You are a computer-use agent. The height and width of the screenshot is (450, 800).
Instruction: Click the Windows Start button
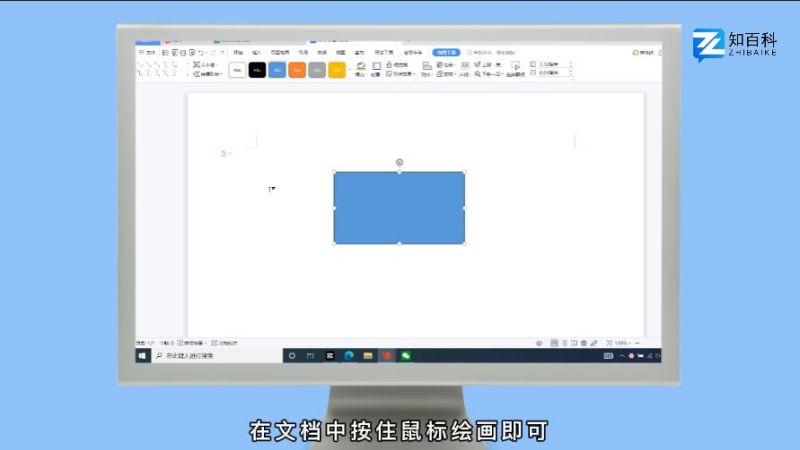(143, 355)
